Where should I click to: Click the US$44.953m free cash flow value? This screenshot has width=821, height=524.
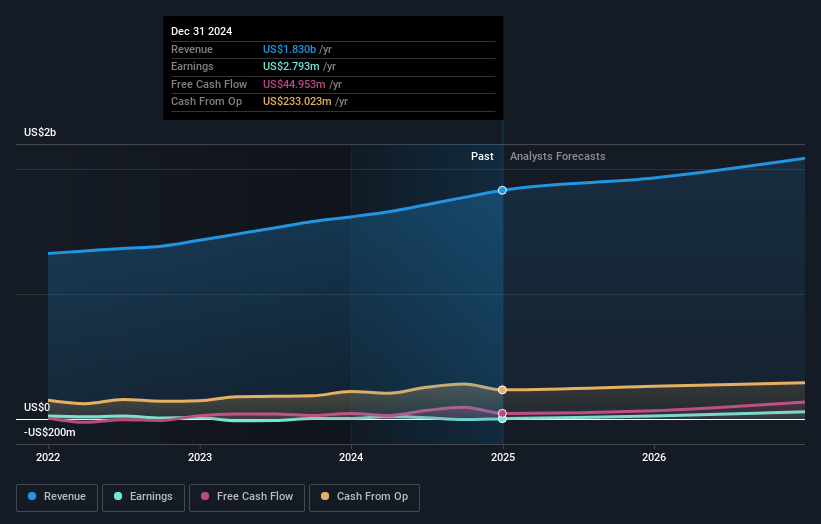(294, 84)
